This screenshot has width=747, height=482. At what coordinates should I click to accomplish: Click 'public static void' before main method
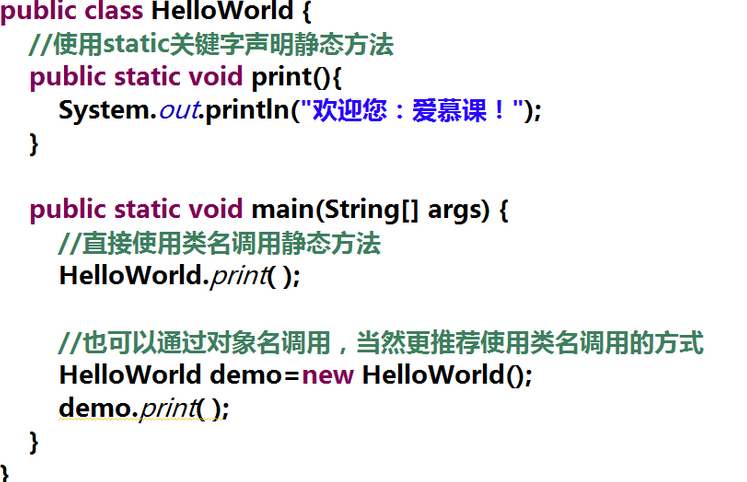tap(136, 210)
